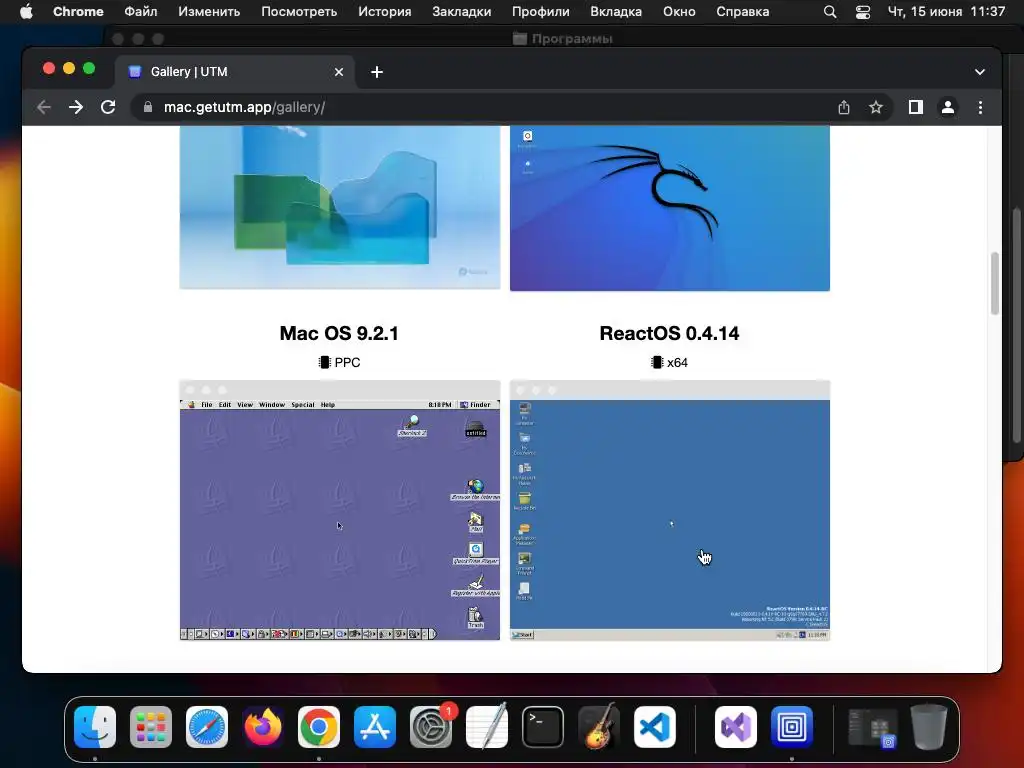Click the Mac OS 9.2.1 heading
This screenshot has height=768, width=1024.
click(x=339, y=333)
